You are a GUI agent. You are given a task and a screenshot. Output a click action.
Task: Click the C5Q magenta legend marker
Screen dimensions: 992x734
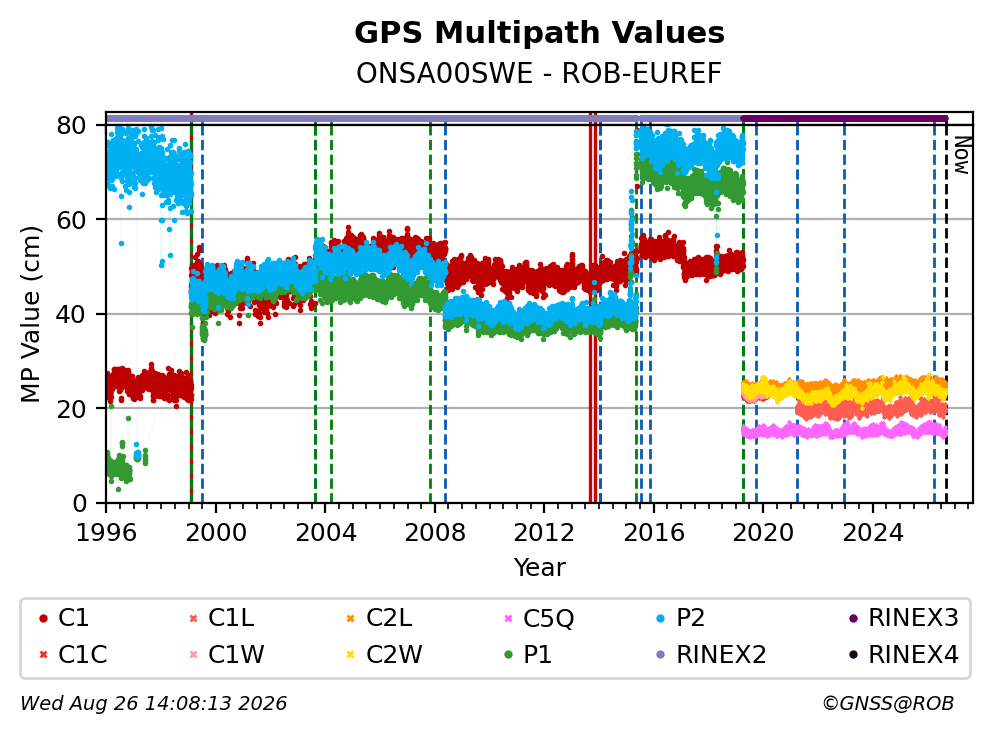point(508,618)
